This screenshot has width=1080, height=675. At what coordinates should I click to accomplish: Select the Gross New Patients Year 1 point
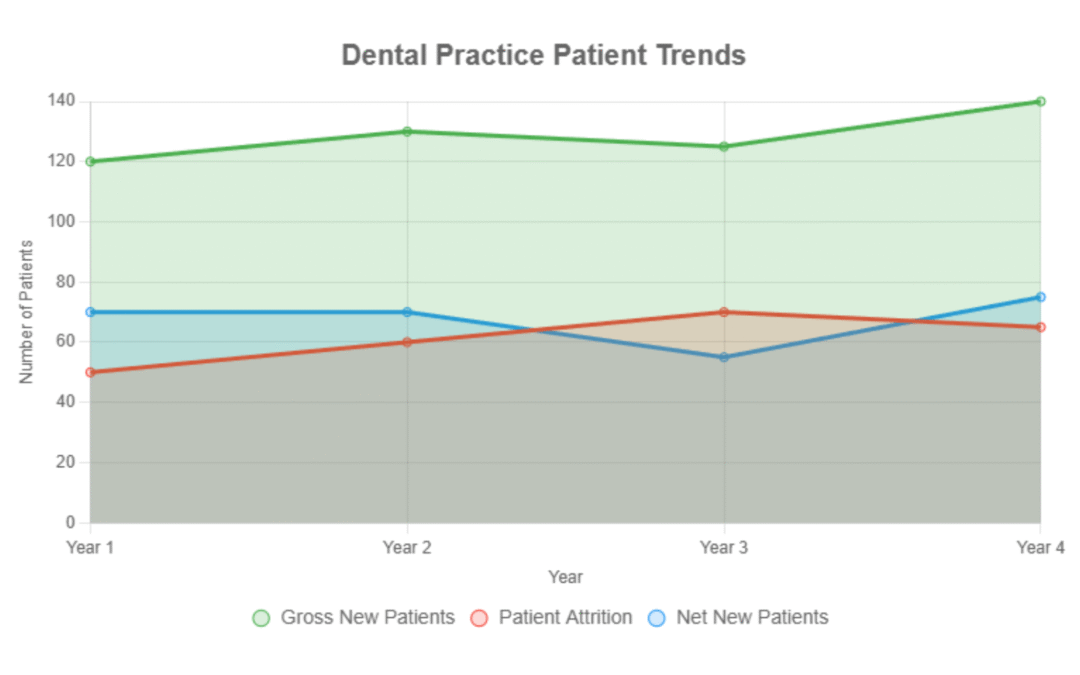(90, 162)
